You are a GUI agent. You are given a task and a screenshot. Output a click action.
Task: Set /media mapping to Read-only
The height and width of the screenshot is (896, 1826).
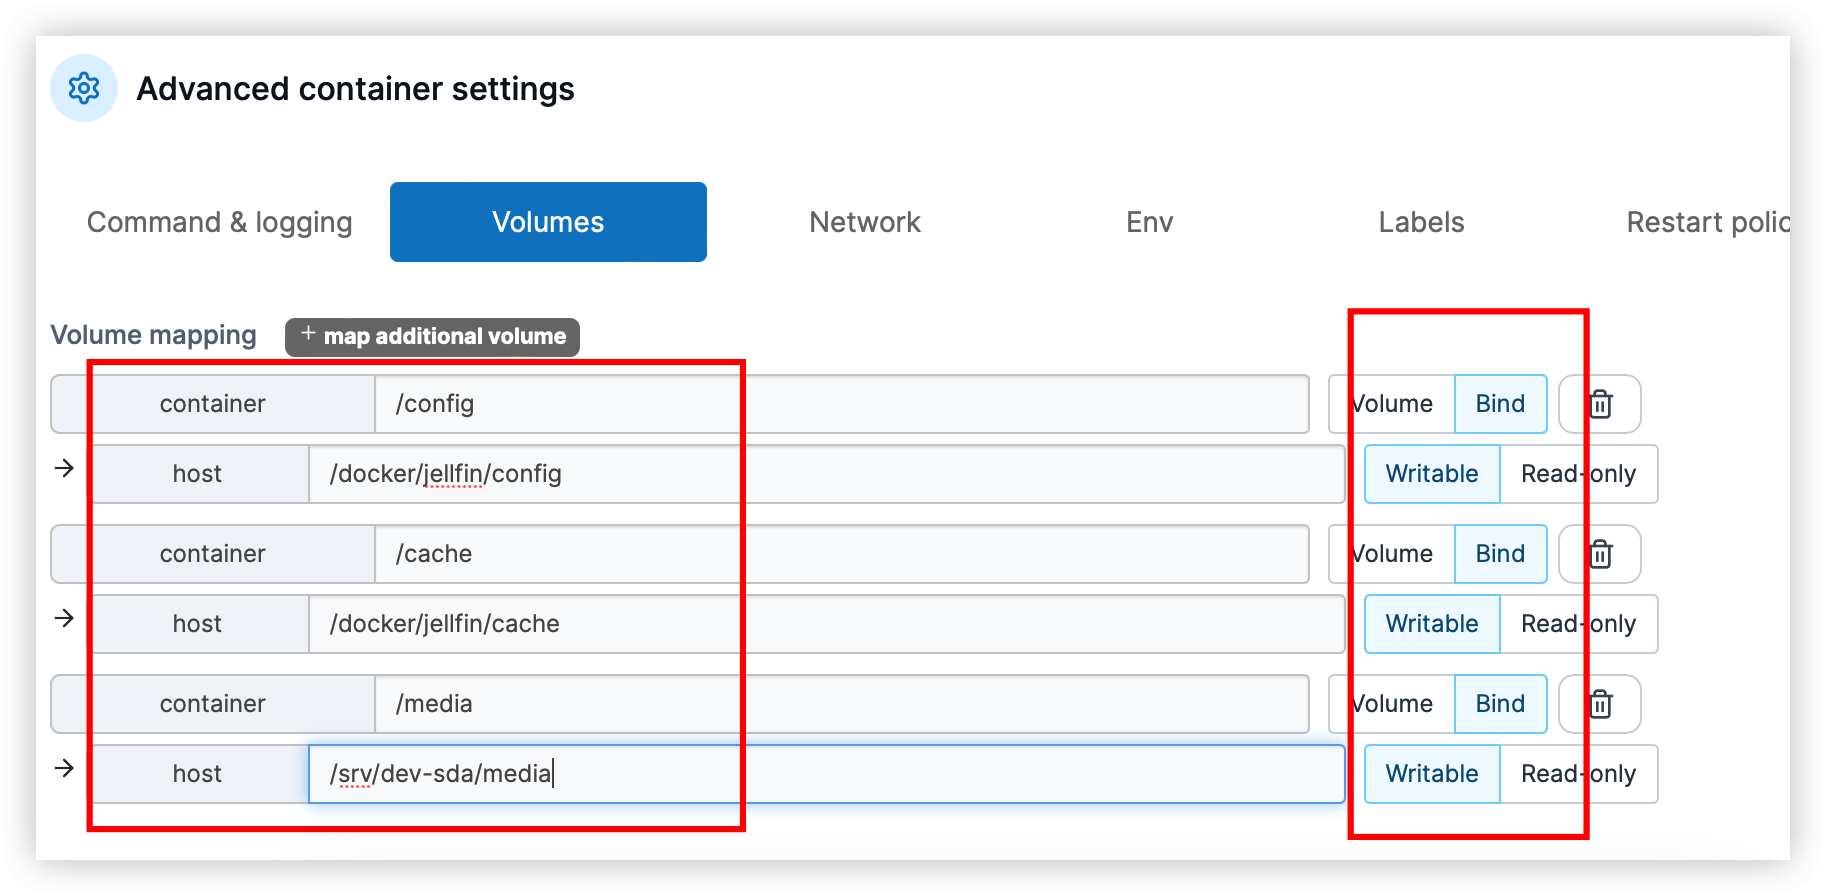pyautogui.click(x=1578, y=774)
